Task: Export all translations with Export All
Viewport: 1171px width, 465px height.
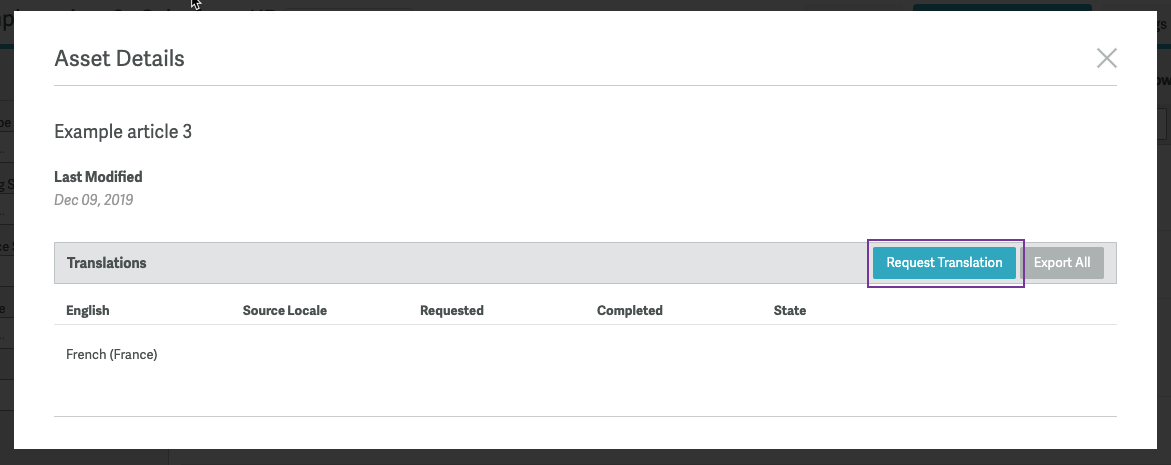Action: (x=1061, y=263)
